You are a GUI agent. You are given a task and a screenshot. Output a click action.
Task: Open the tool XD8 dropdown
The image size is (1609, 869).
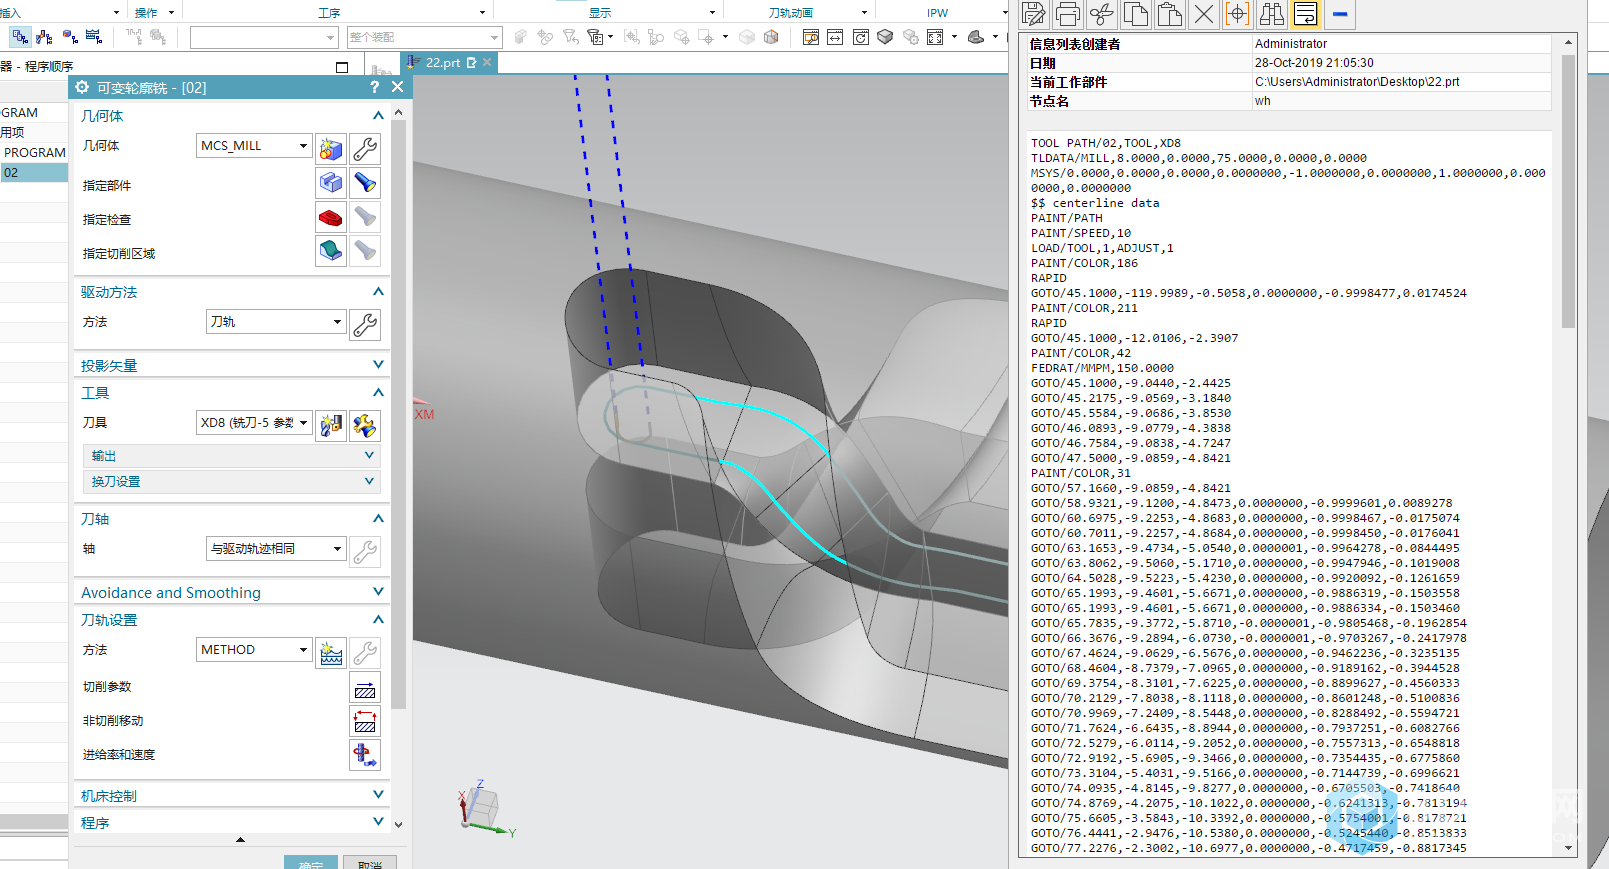point(254,423)
